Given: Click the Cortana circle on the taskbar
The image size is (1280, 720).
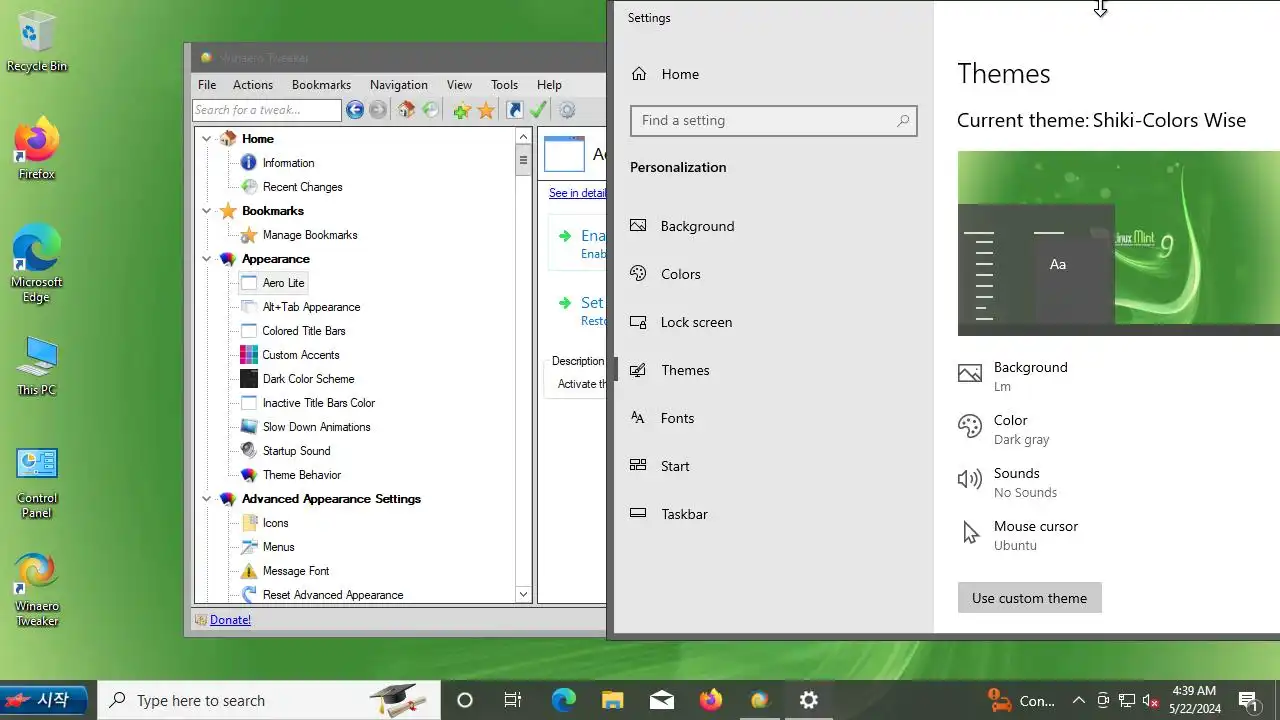Looking at the screenshot, I should [464, 700].
